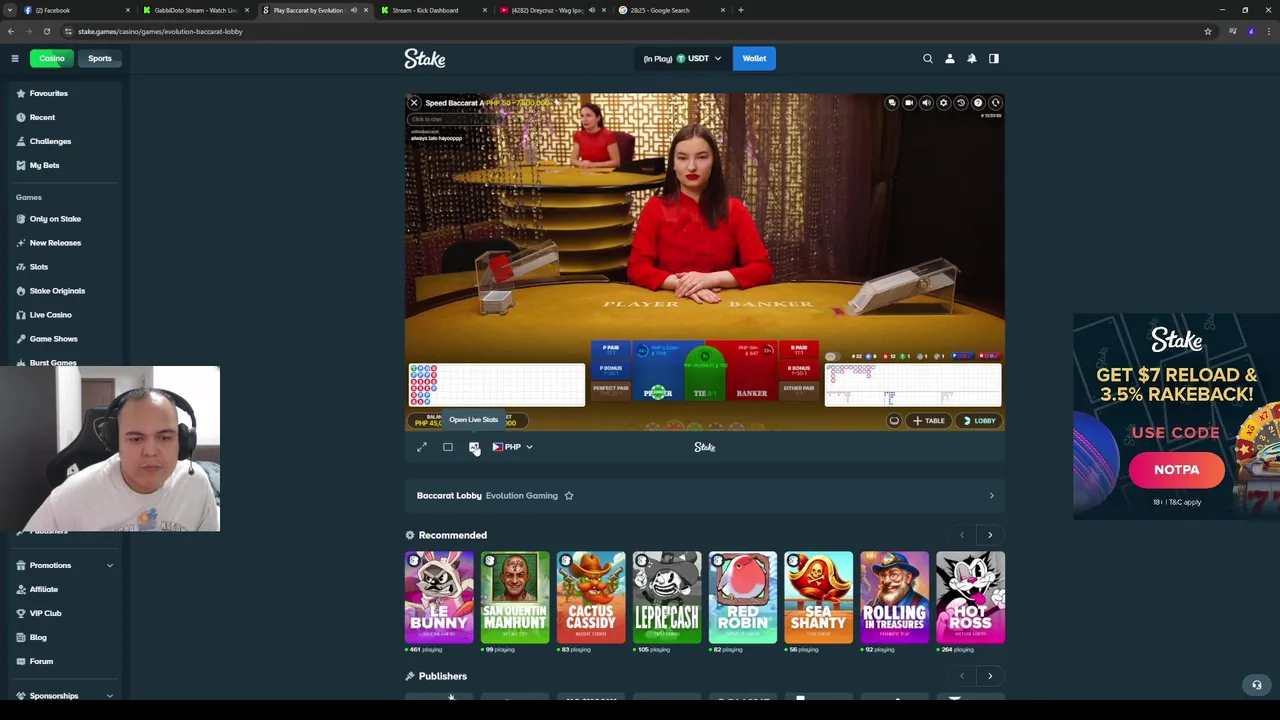The width and height of the screenshot is (1280, 720).
Task: Click the NOTPA promo code button
Action: pyautogui.click(x=1177, y=470)
